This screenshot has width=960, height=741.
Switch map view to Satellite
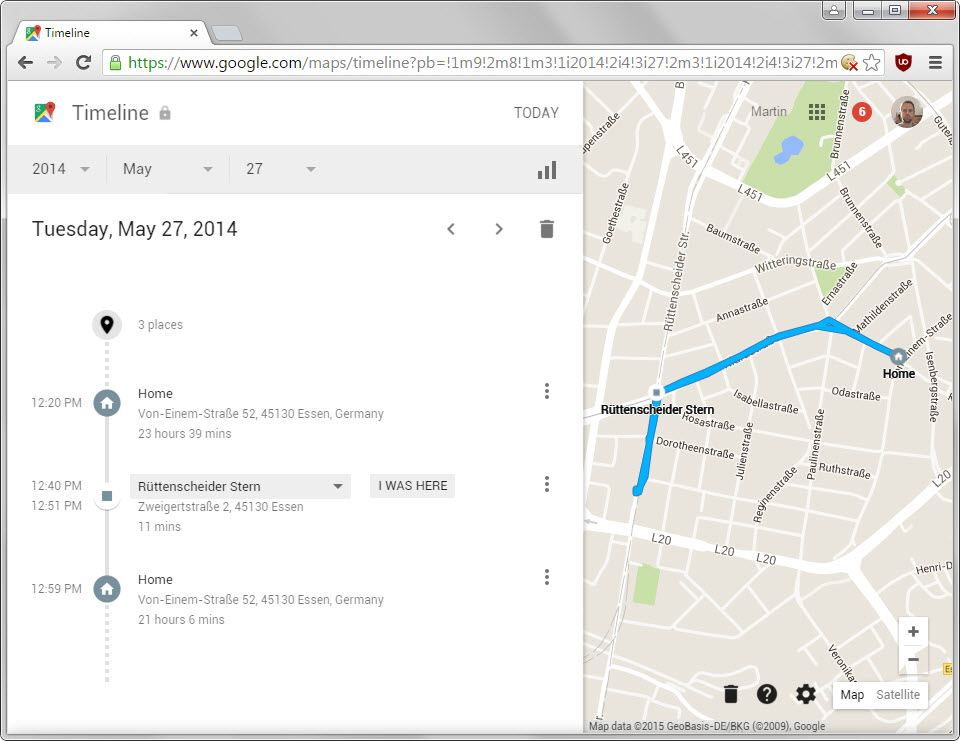click(898, 694)
